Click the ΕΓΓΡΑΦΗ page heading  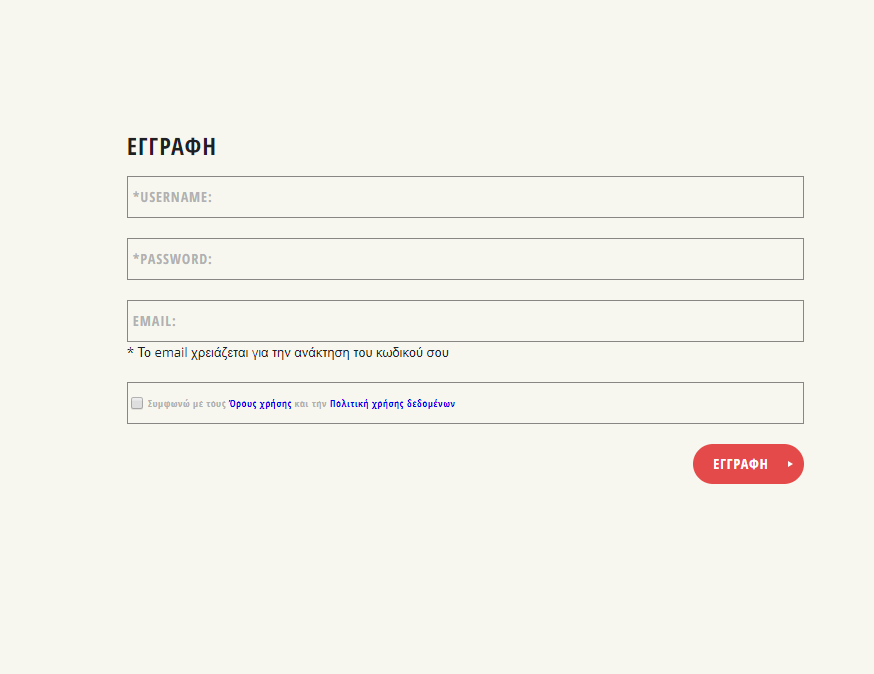click(171, 147)
